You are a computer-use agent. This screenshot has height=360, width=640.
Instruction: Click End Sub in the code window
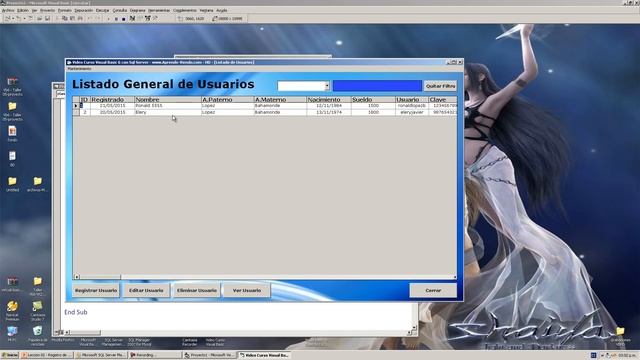pos(76,312)
